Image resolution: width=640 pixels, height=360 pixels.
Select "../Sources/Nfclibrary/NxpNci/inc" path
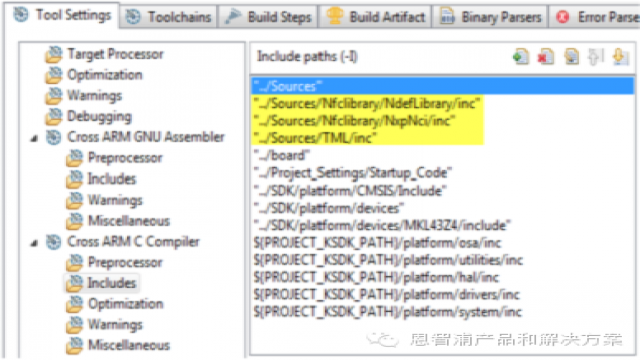[354, 121]
